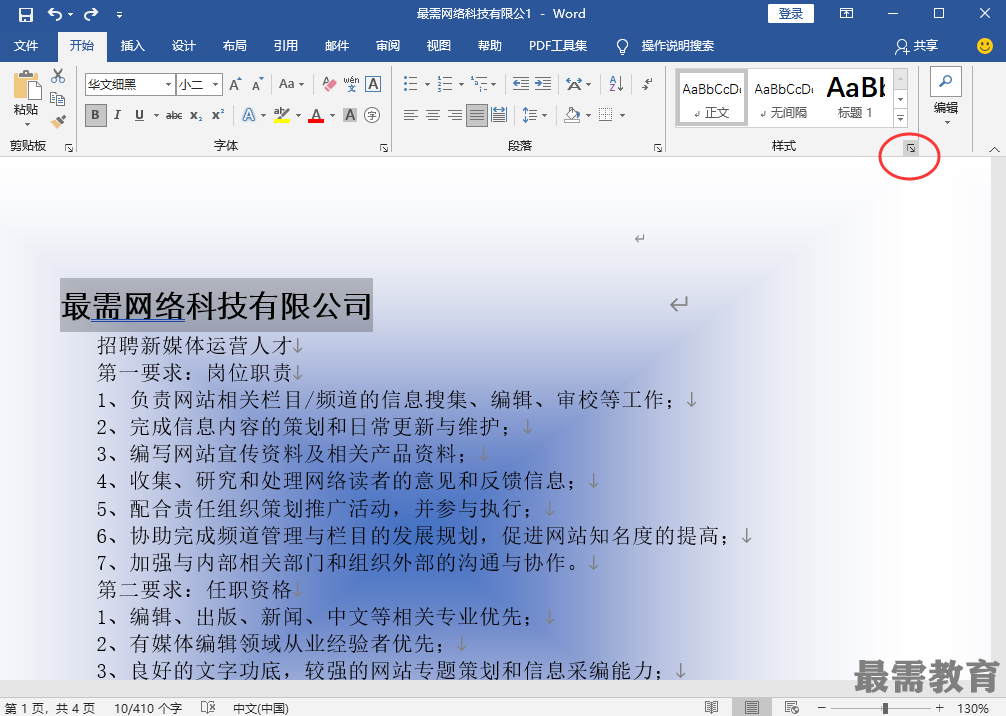Toggle superscript formatting

(218, 115)
